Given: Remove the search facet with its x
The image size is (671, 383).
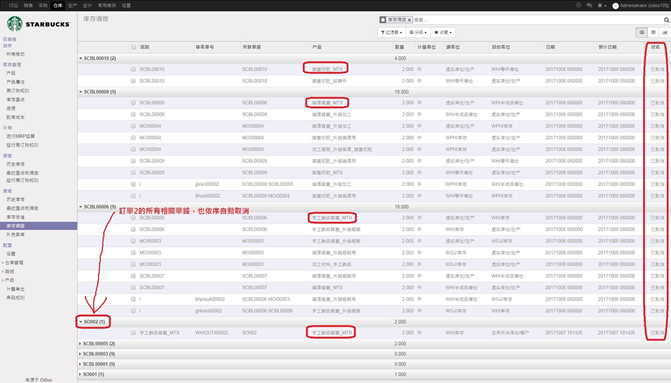Looking at the screenshot, I should (410, 20).
